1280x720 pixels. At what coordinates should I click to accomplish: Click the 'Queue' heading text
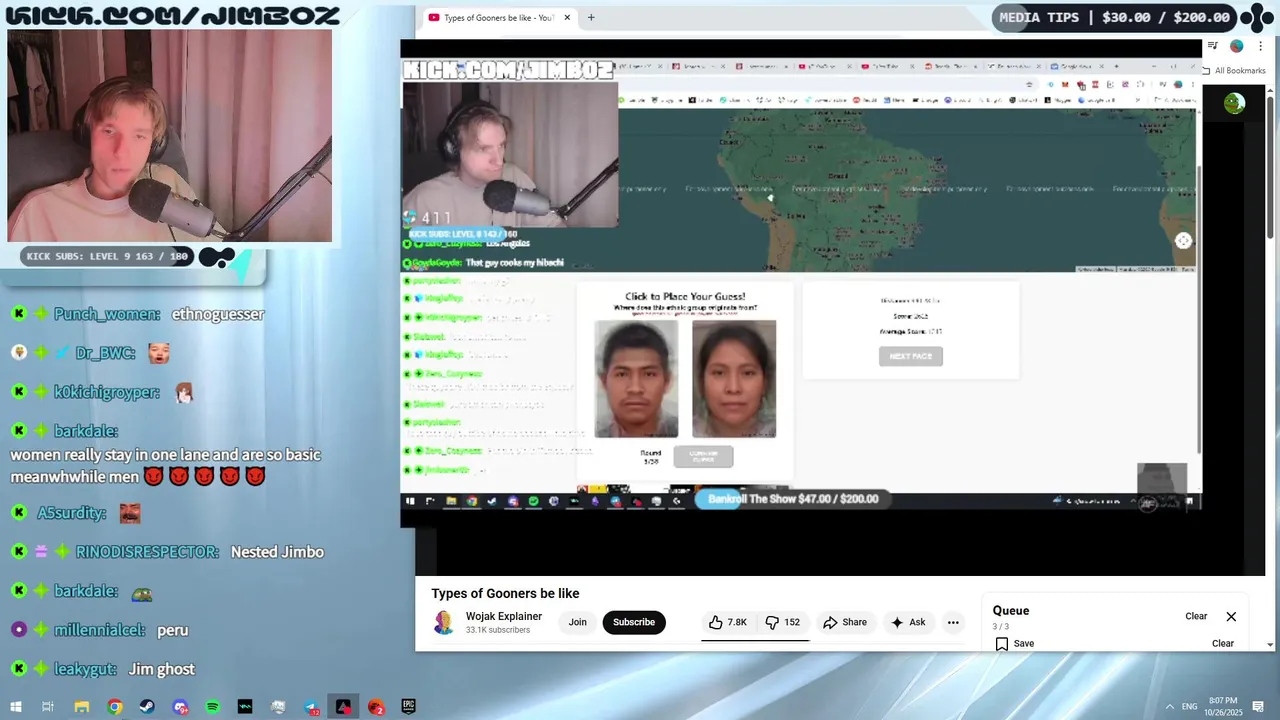coord(1011,611)
